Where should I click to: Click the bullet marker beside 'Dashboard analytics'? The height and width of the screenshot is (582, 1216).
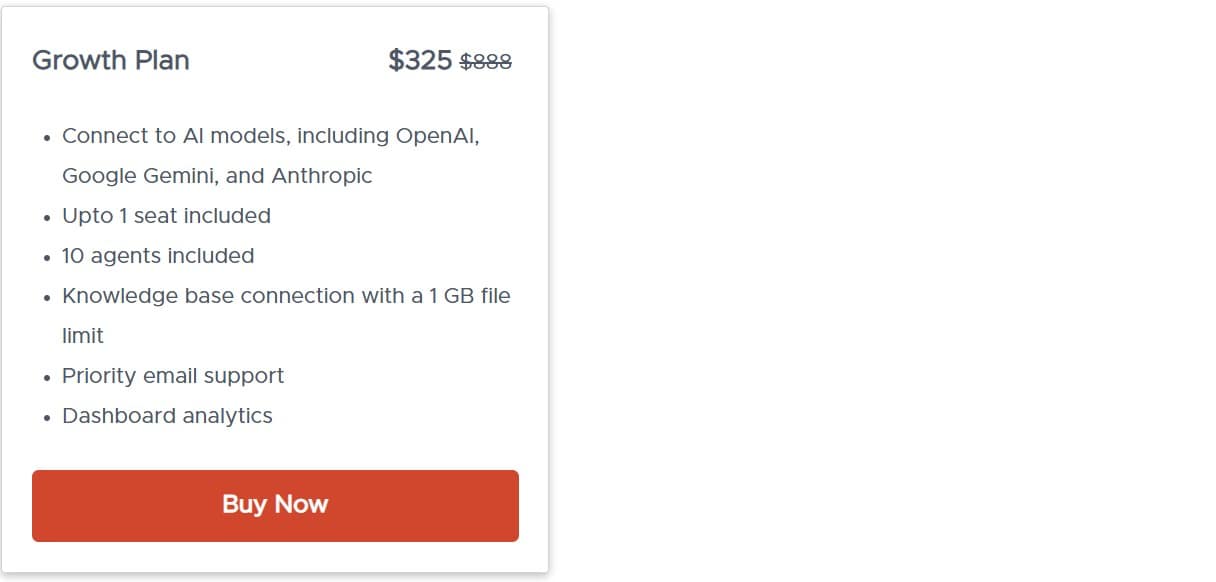pos(46,417)
